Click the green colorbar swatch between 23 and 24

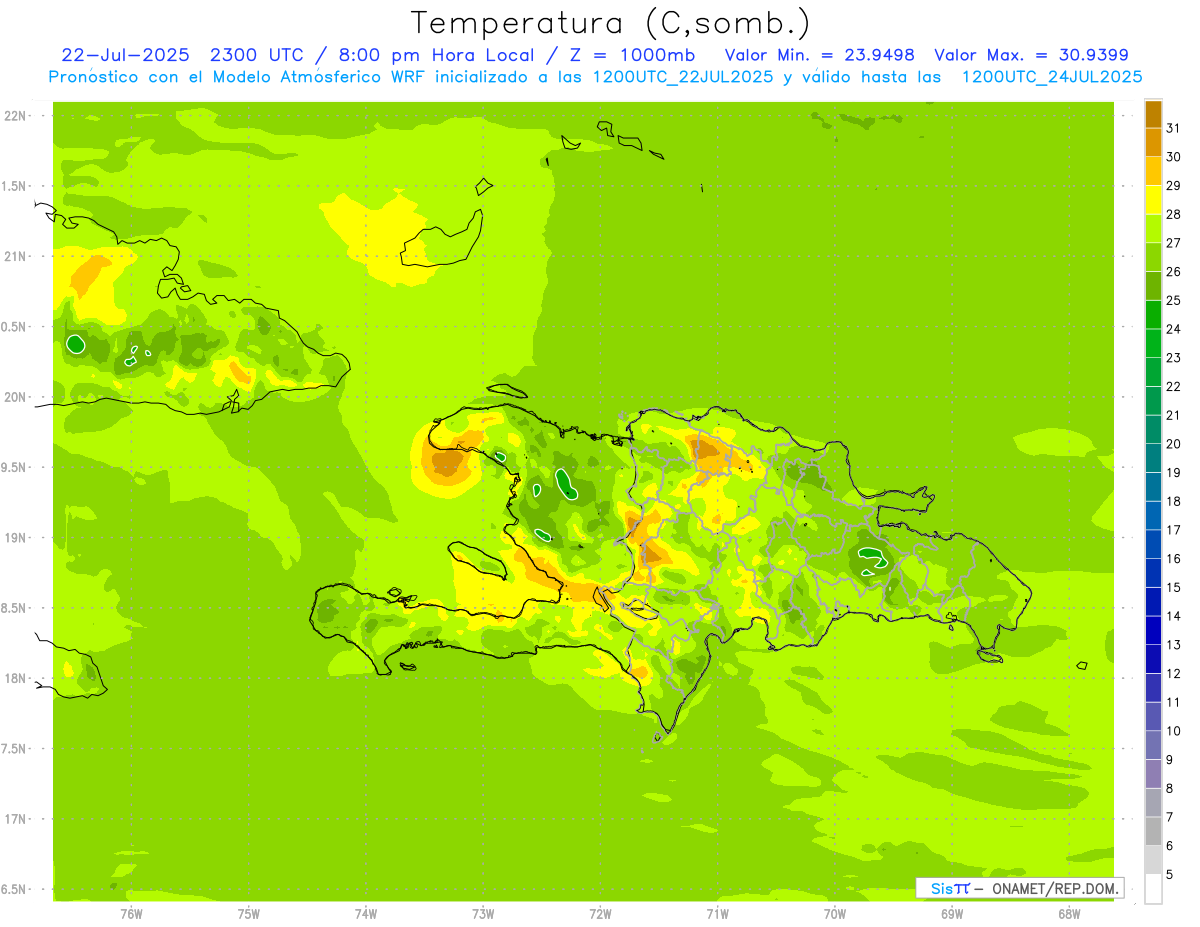1153,344
